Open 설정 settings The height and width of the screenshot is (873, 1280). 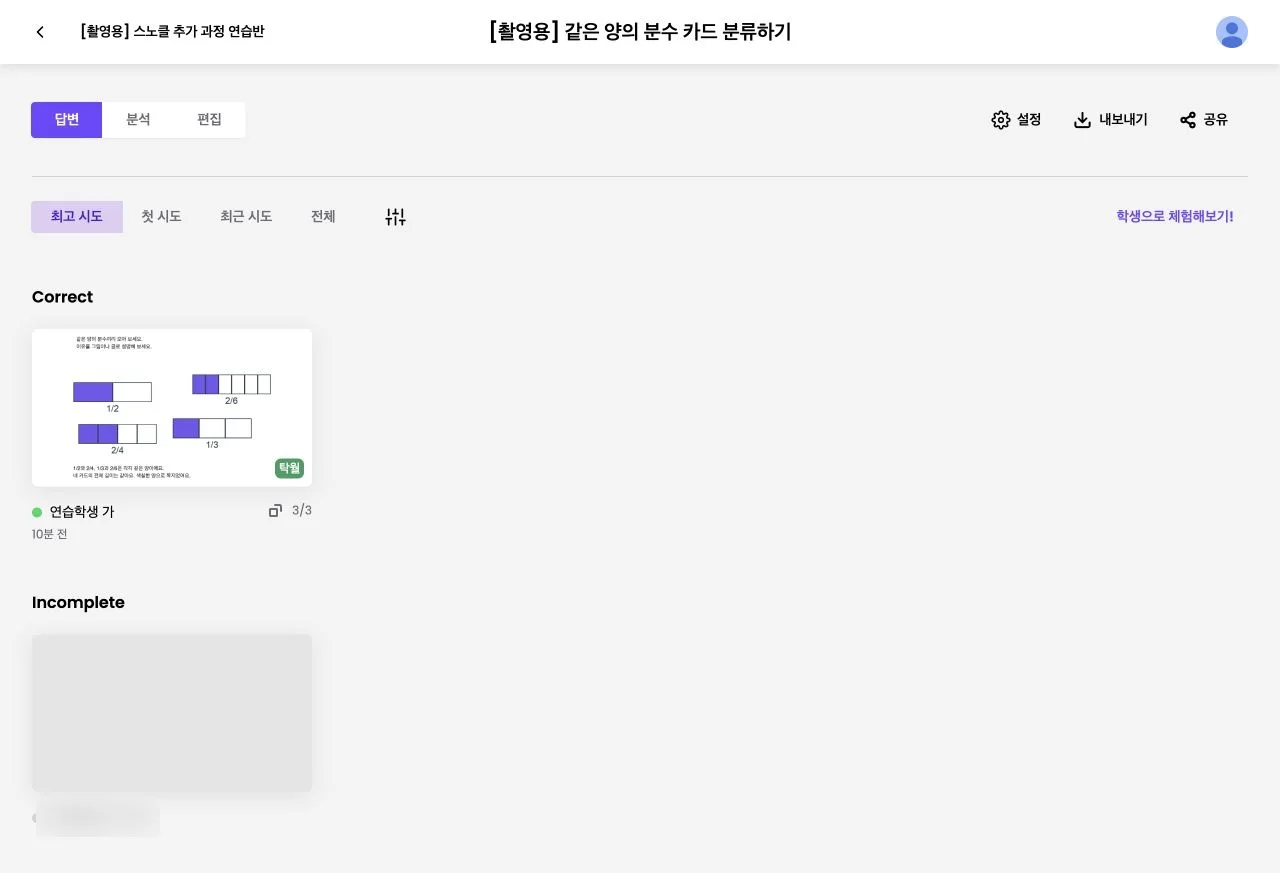[x=1016, y=120]
